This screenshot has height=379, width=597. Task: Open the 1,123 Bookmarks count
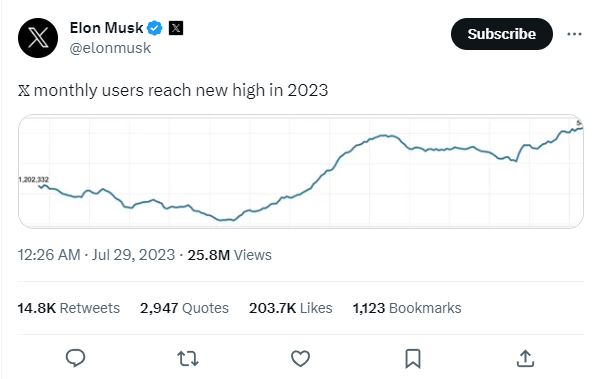(x=407, y=308)
